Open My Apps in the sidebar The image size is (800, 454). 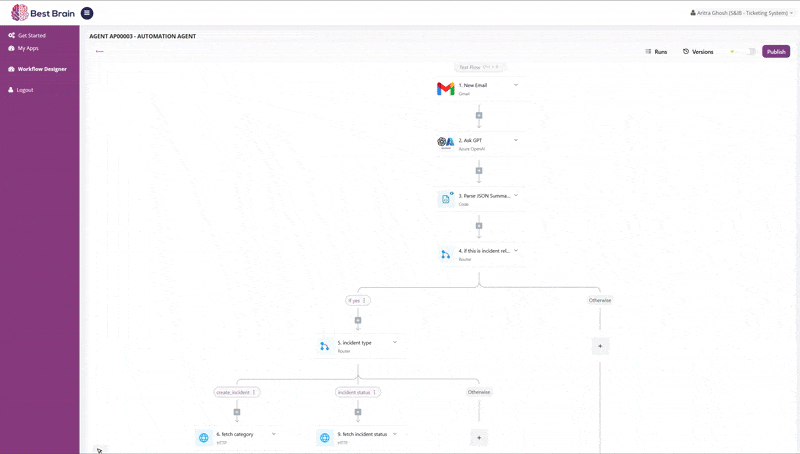[23, 48]
